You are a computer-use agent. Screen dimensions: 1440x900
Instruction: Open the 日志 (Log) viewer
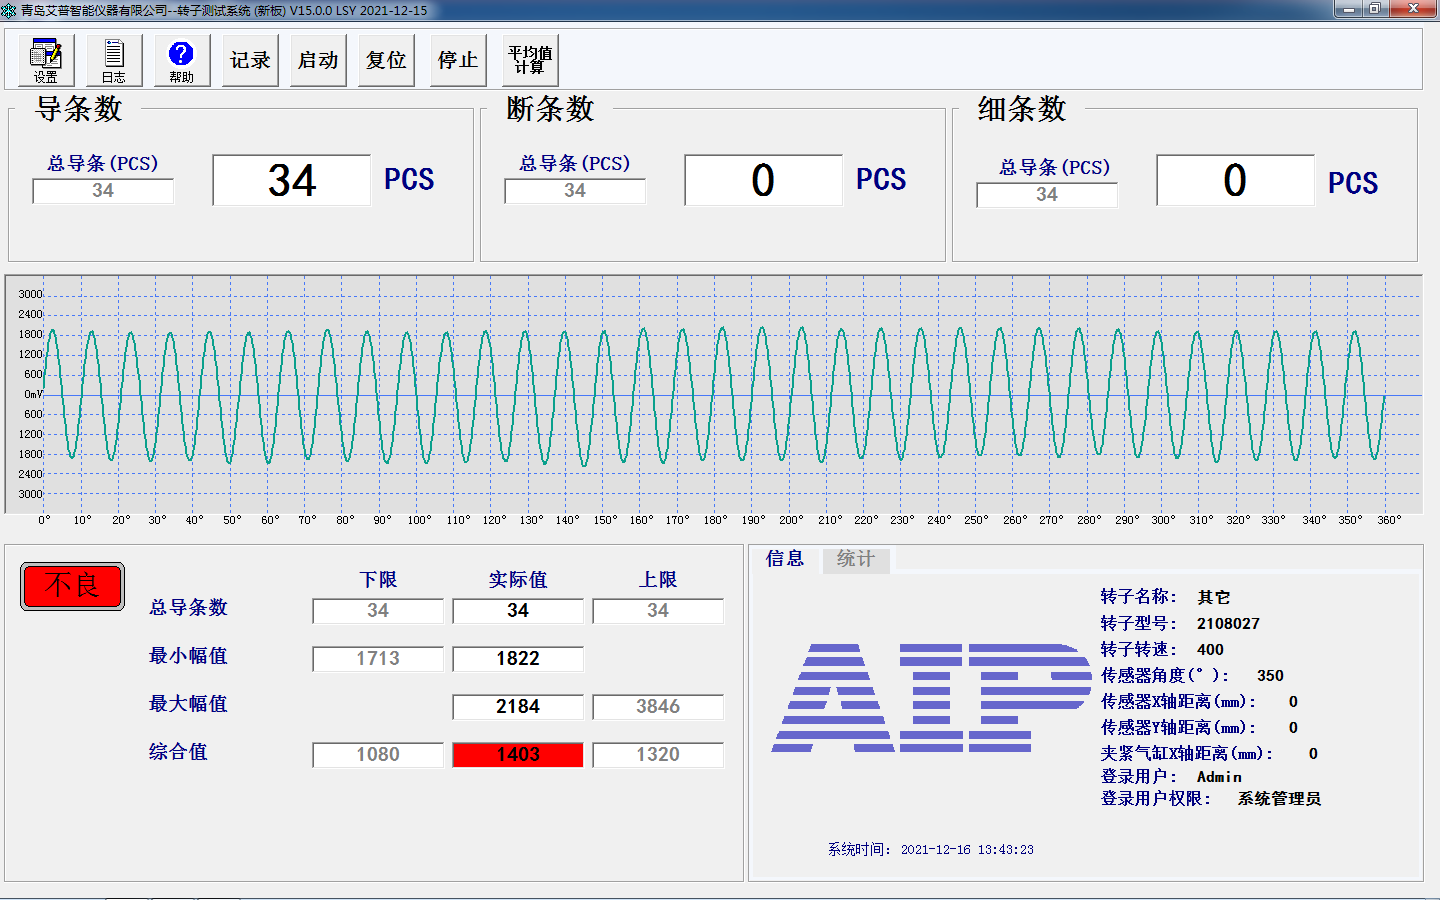(113, 60)
